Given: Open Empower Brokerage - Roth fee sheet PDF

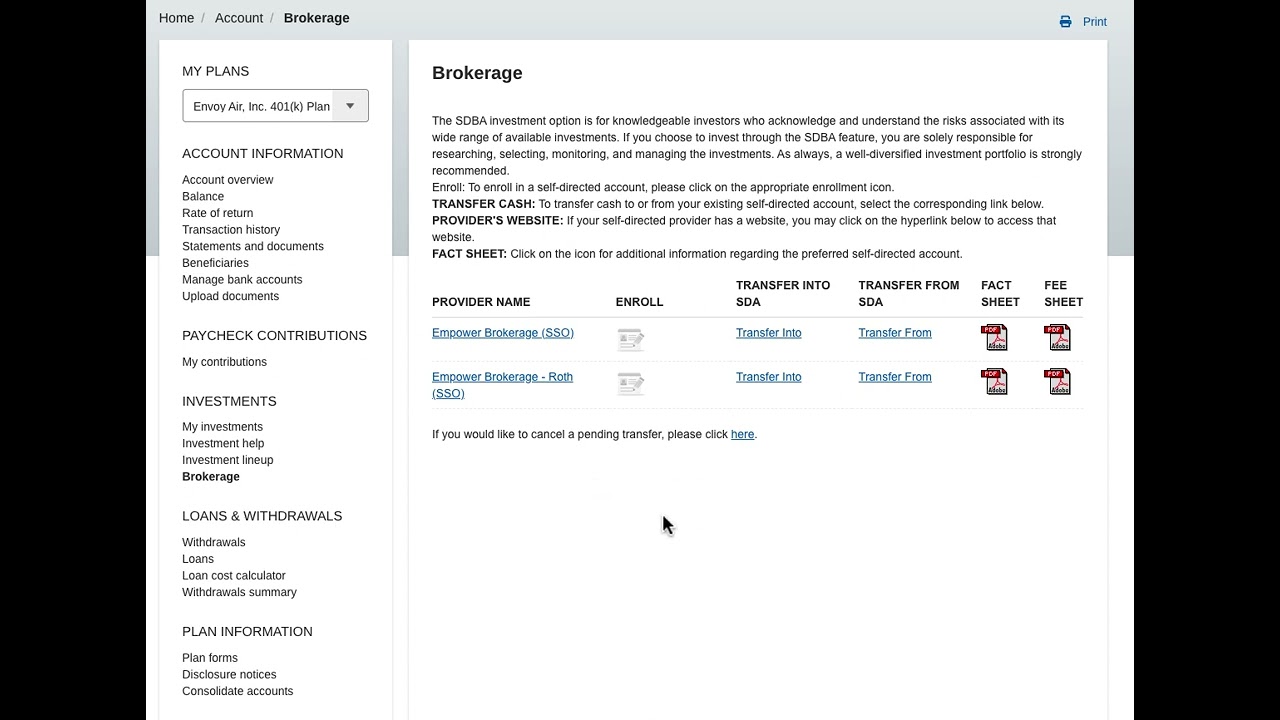Looking at the screenshot, I should coord(1057,382).
